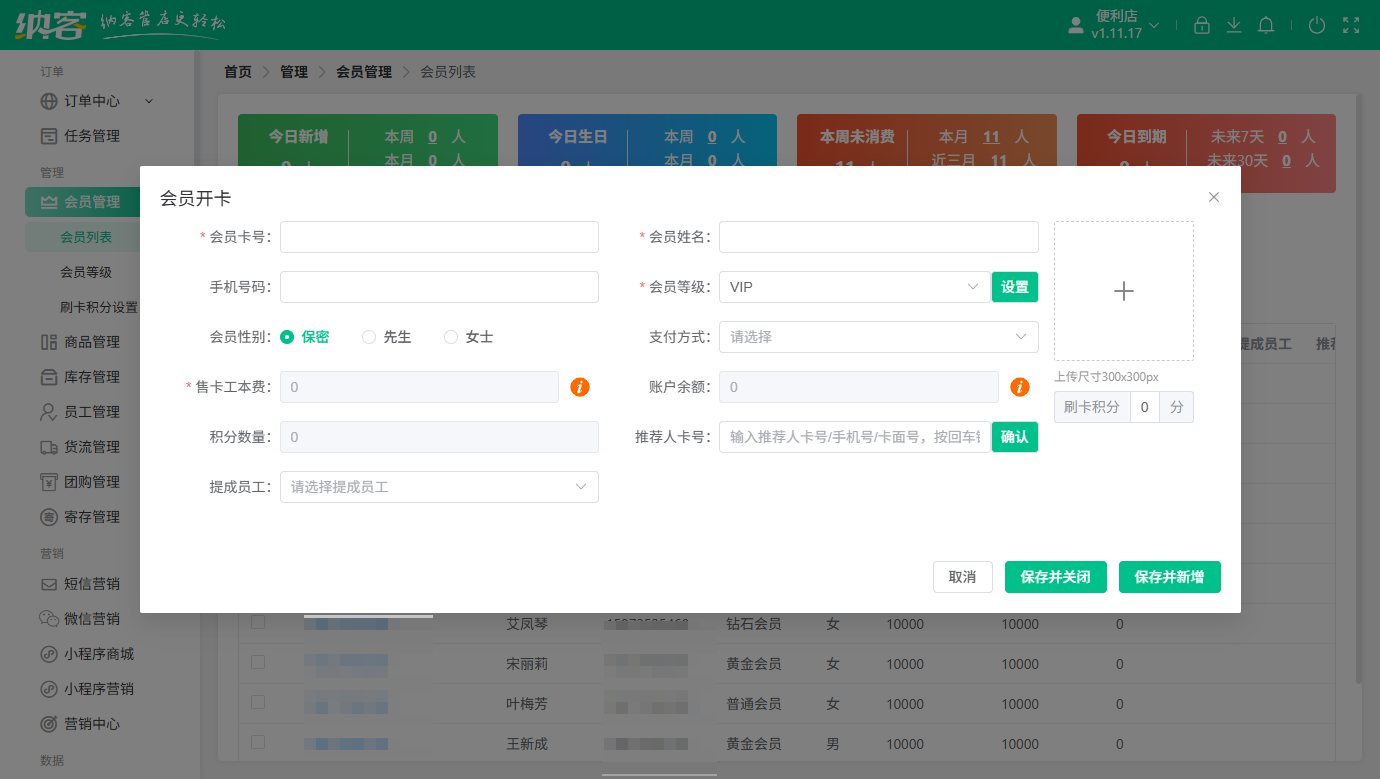This screenshot has width=1380, height=779.
Task: Open the 支付方式 dropdown
Action: [878, 337]
